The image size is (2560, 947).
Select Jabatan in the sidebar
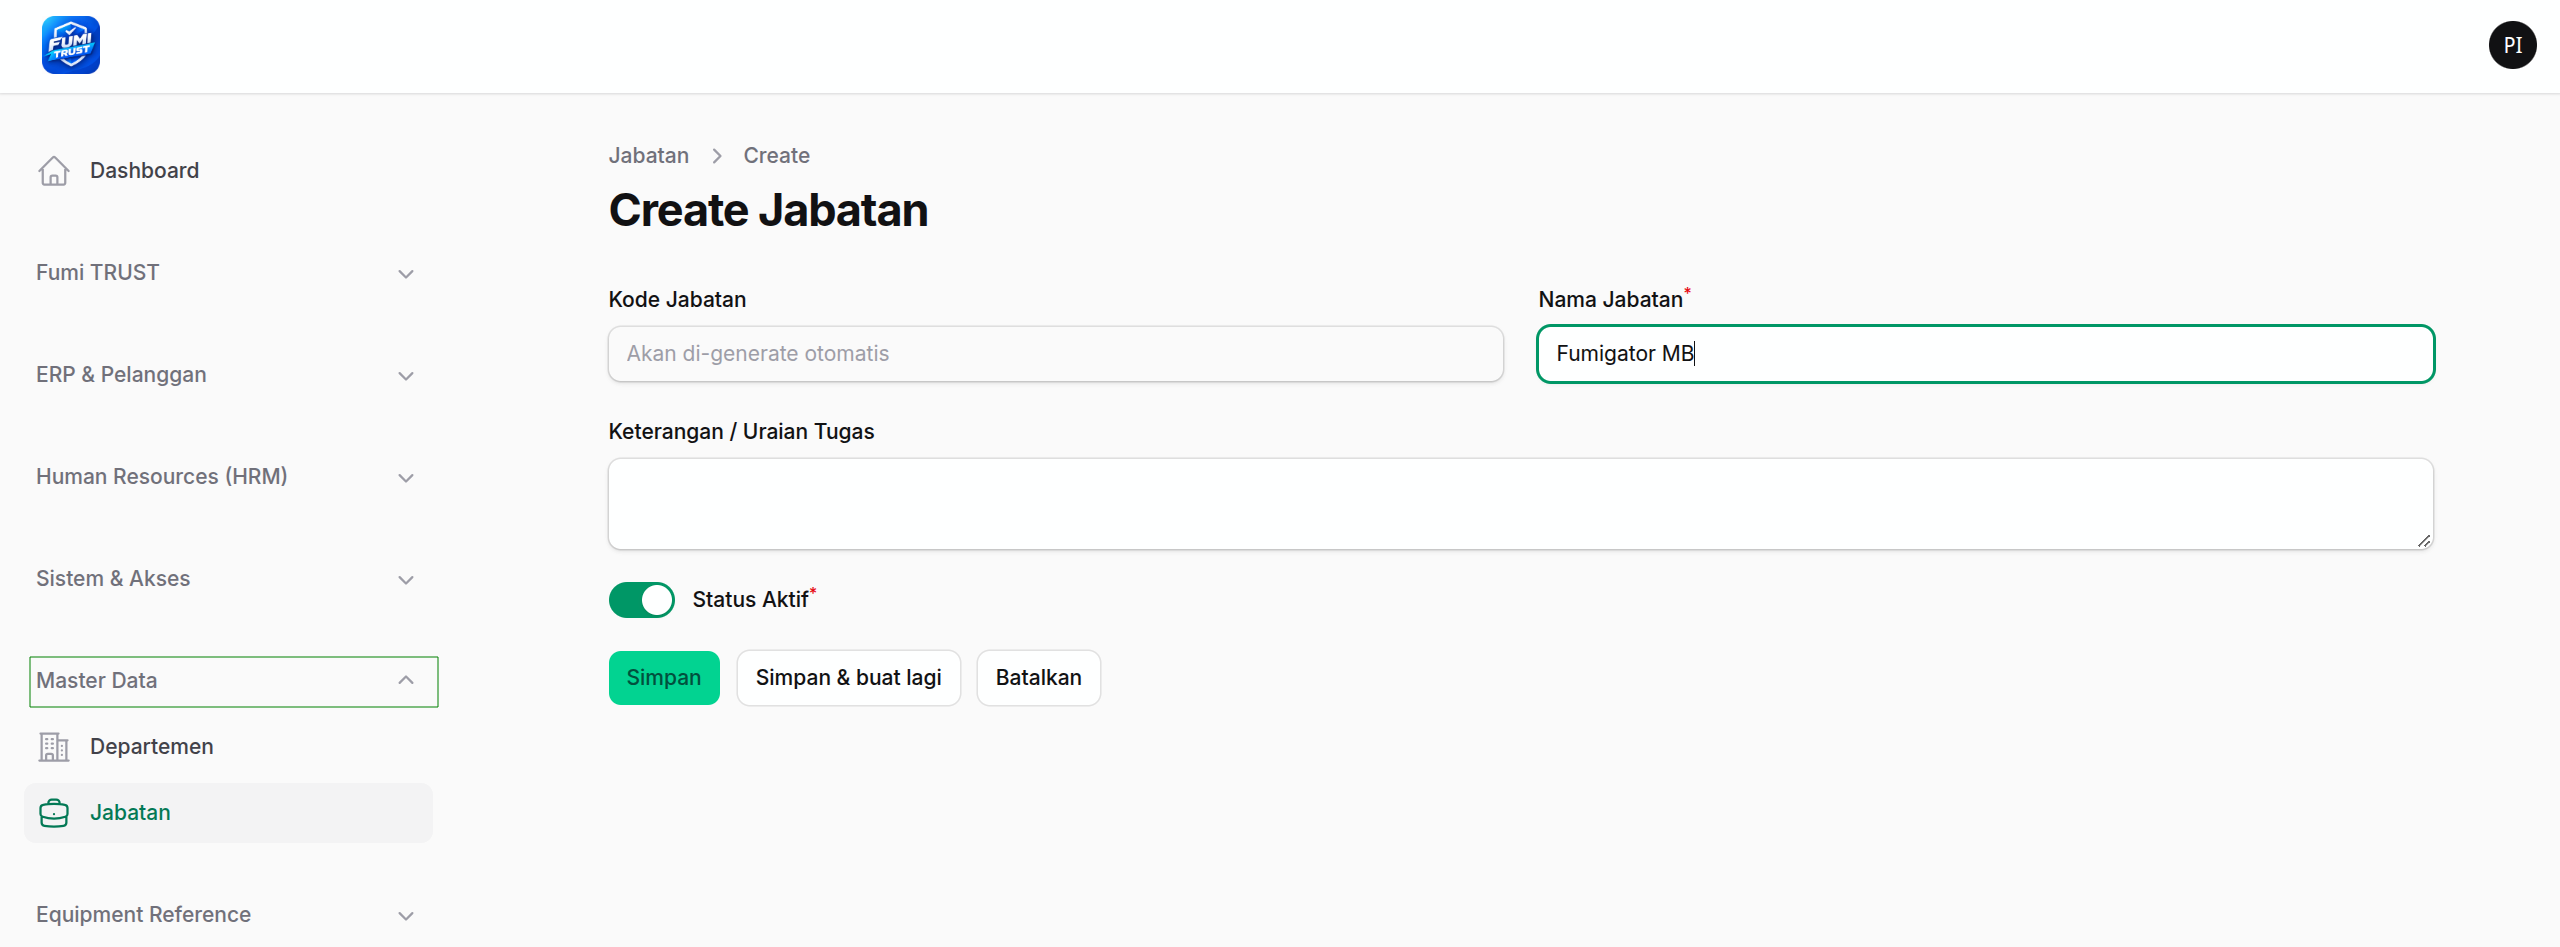click(228, 813)
